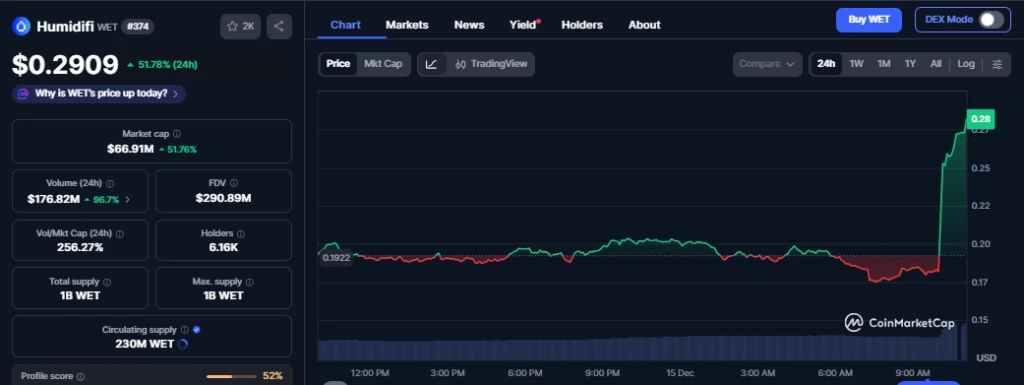Open the Holders tab

tap(582, 25)
